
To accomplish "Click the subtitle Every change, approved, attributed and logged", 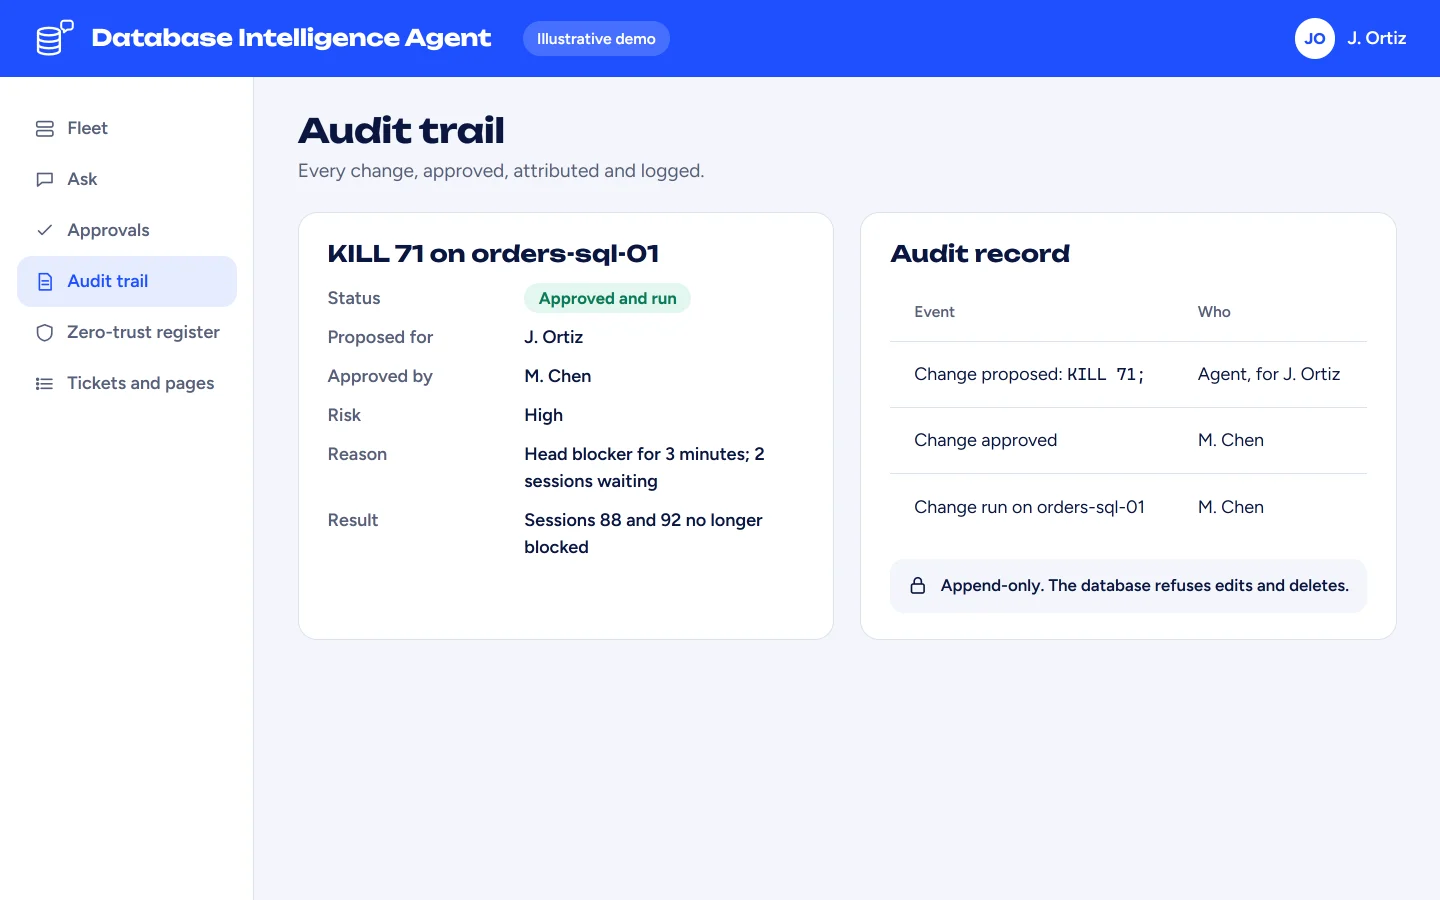I will coord(501,171).
